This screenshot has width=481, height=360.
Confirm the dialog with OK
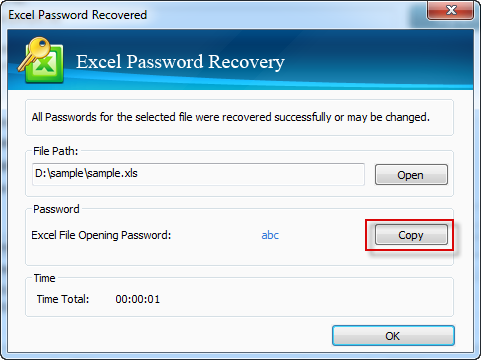pyautogui.click(x=393, y=336)
